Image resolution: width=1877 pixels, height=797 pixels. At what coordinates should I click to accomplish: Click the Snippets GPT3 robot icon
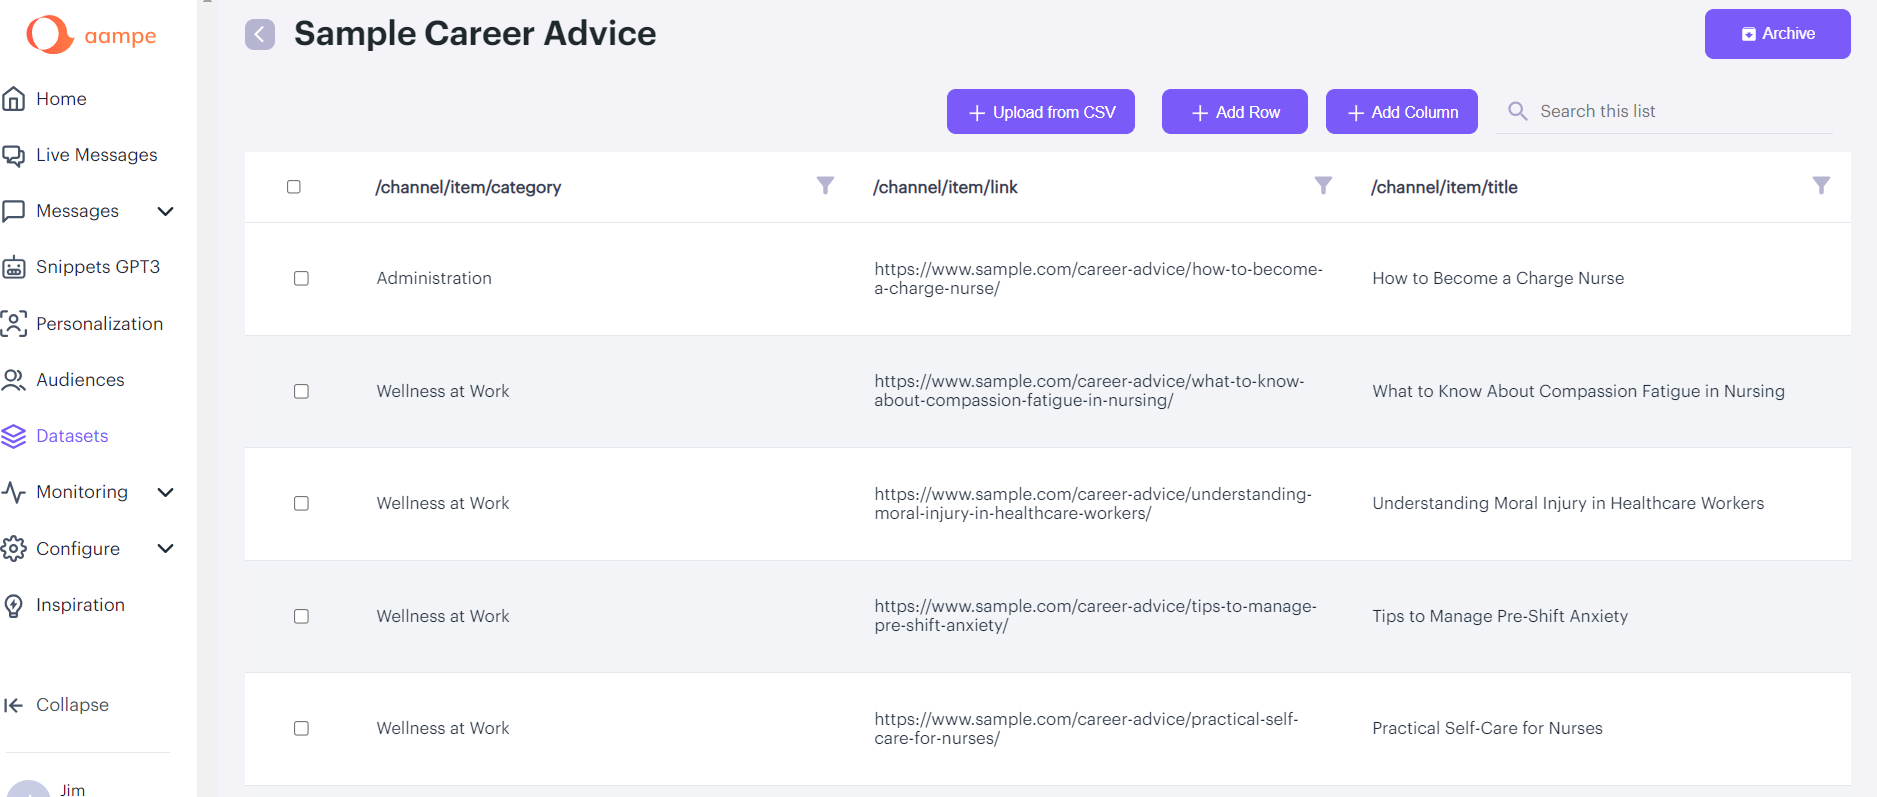coord(14,267)
